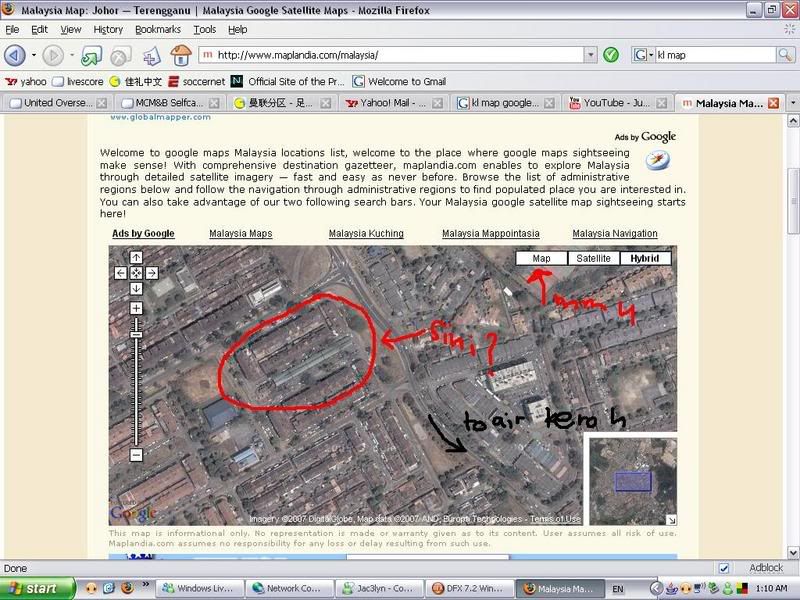Open the Home page button
Viewport: 800px width, 600px height.
181,55
